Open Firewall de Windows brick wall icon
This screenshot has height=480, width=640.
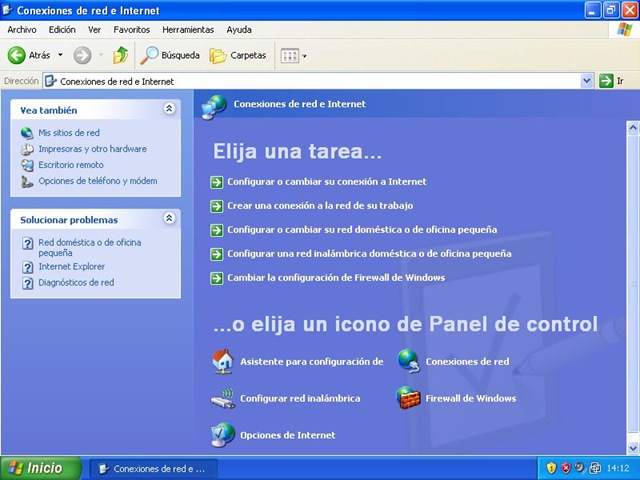pos(408,398)
